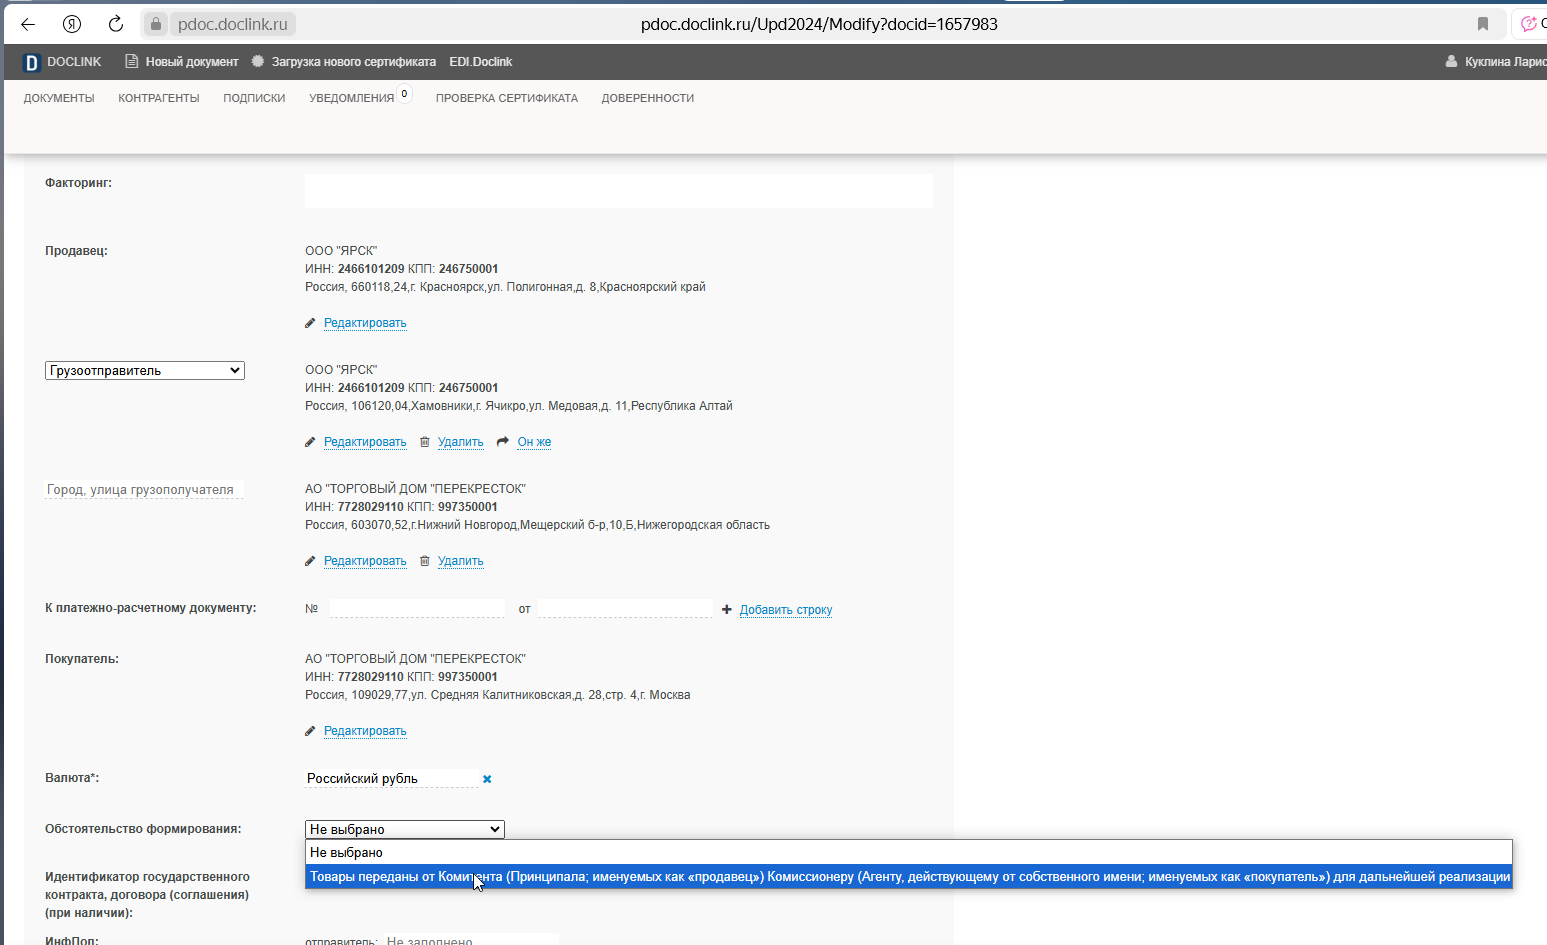Image resolution: width=1547 pixels, height=945 pixels.
Task: Click Редактировать under the seller
Action: tap(365, 323)
